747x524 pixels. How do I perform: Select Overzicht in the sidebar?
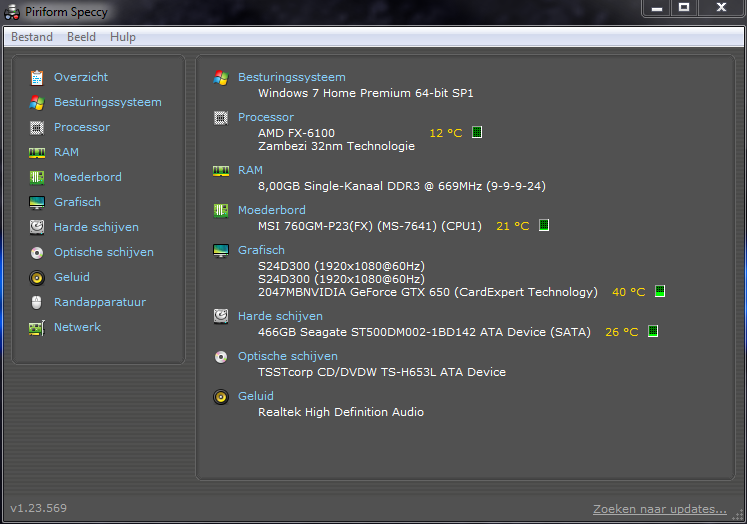tap(81, 77)
